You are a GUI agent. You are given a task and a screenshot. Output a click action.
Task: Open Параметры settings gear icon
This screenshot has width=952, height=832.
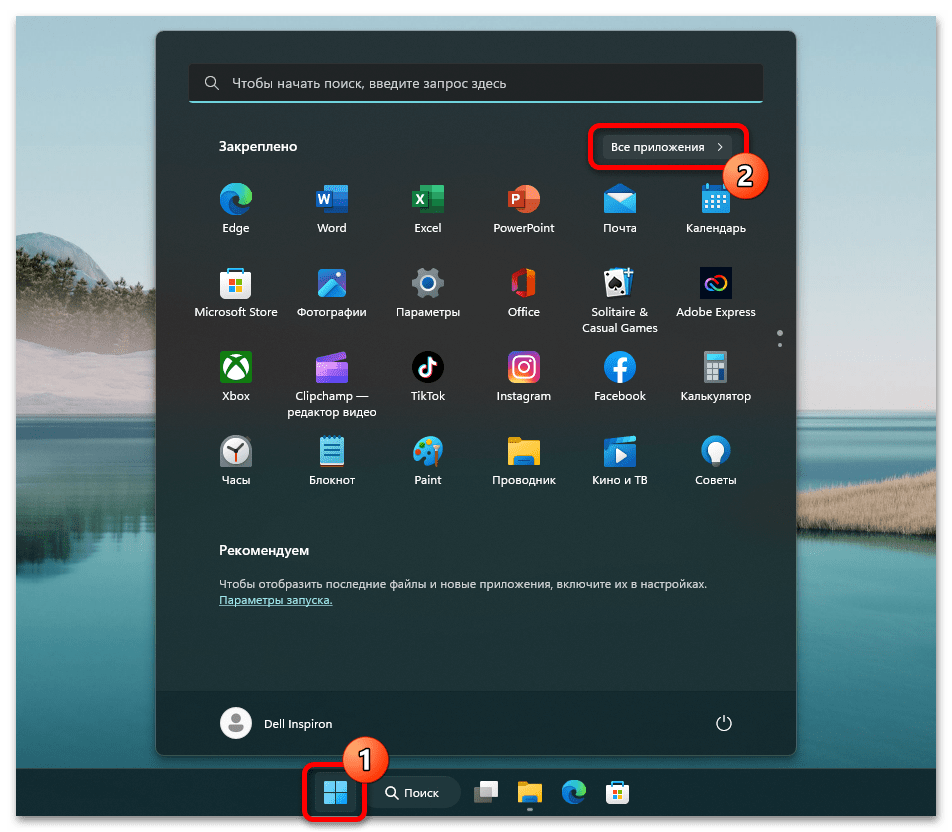click(x=427, y=285)
